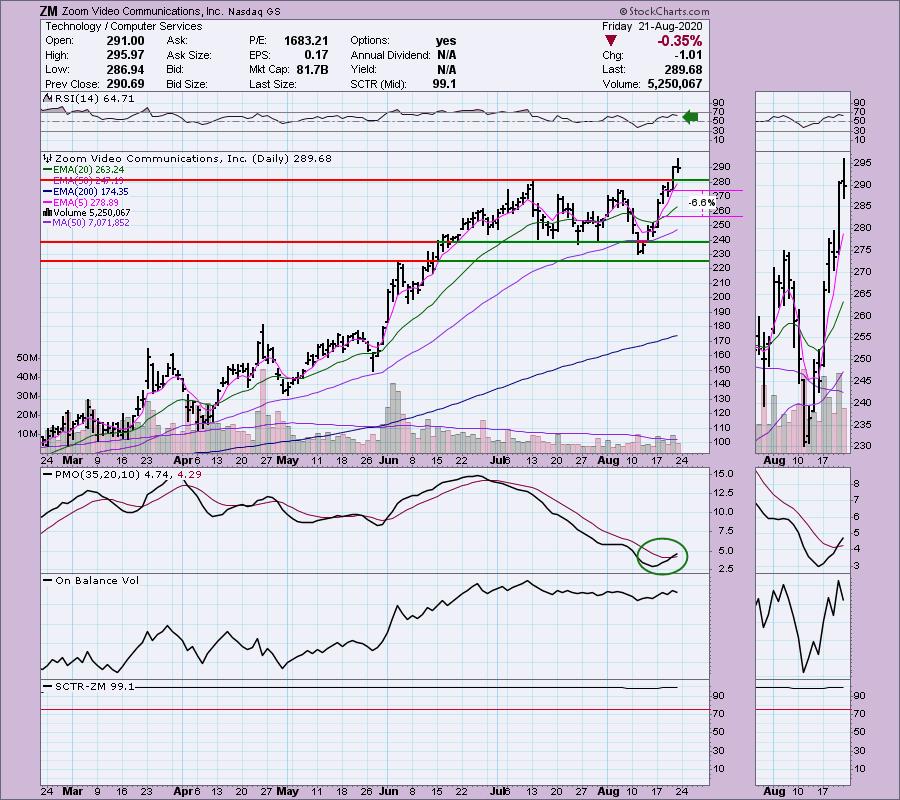This screenshot has height=800, width=900.
Task: Click the Annual Dividend label
Action: click(390, 55)
